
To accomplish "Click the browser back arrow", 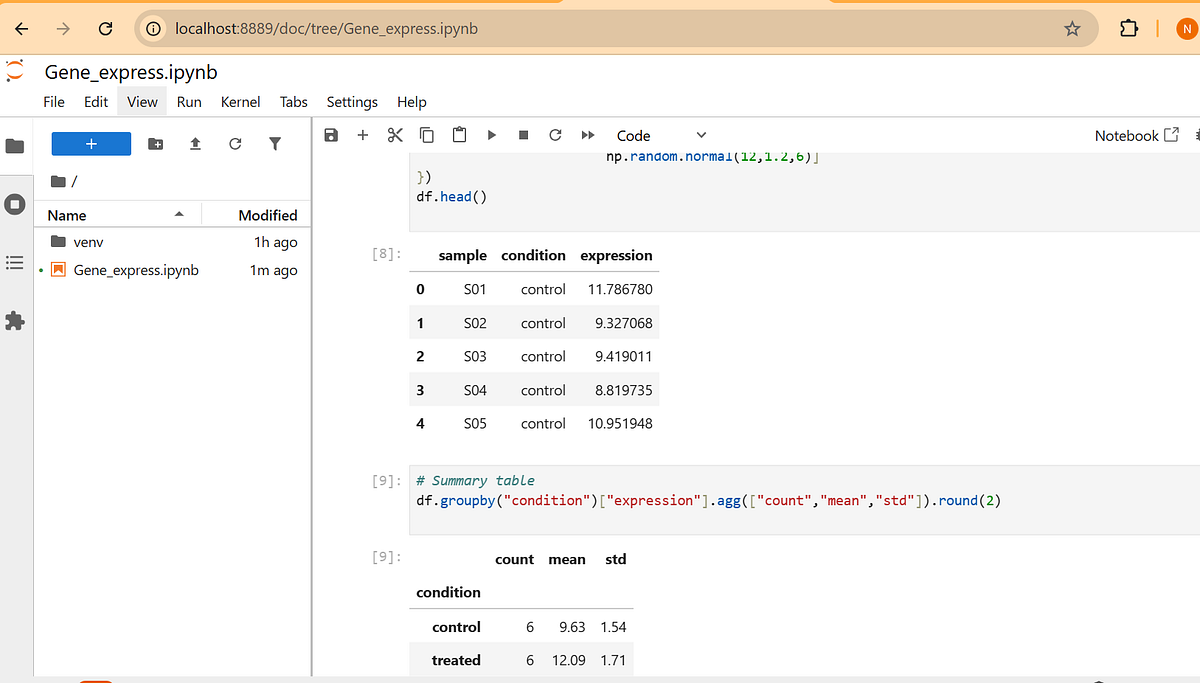I will 22,29.
